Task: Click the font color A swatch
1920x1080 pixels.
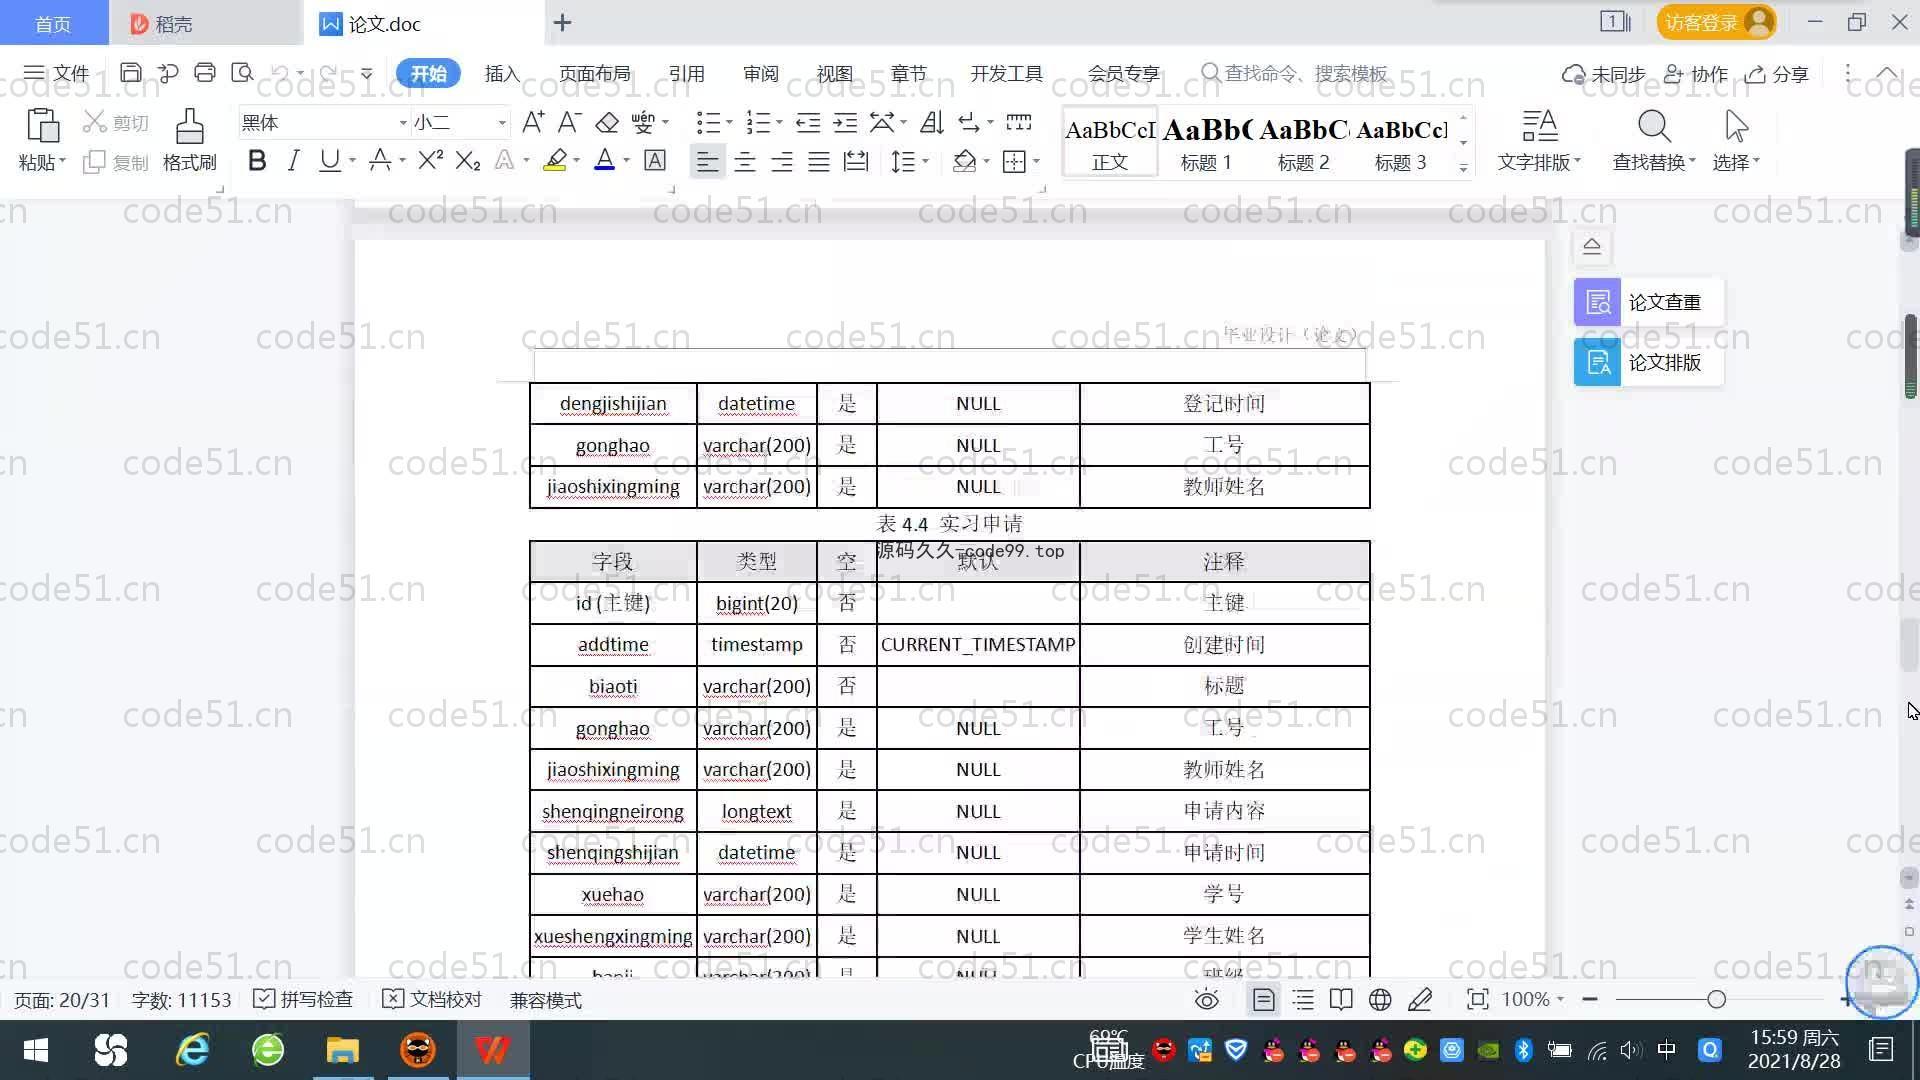Action: click(604, 161)
